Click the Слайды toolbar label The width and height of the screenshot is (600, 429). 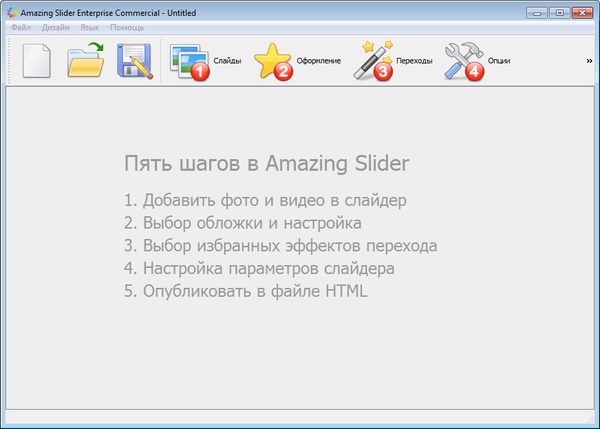227,61
